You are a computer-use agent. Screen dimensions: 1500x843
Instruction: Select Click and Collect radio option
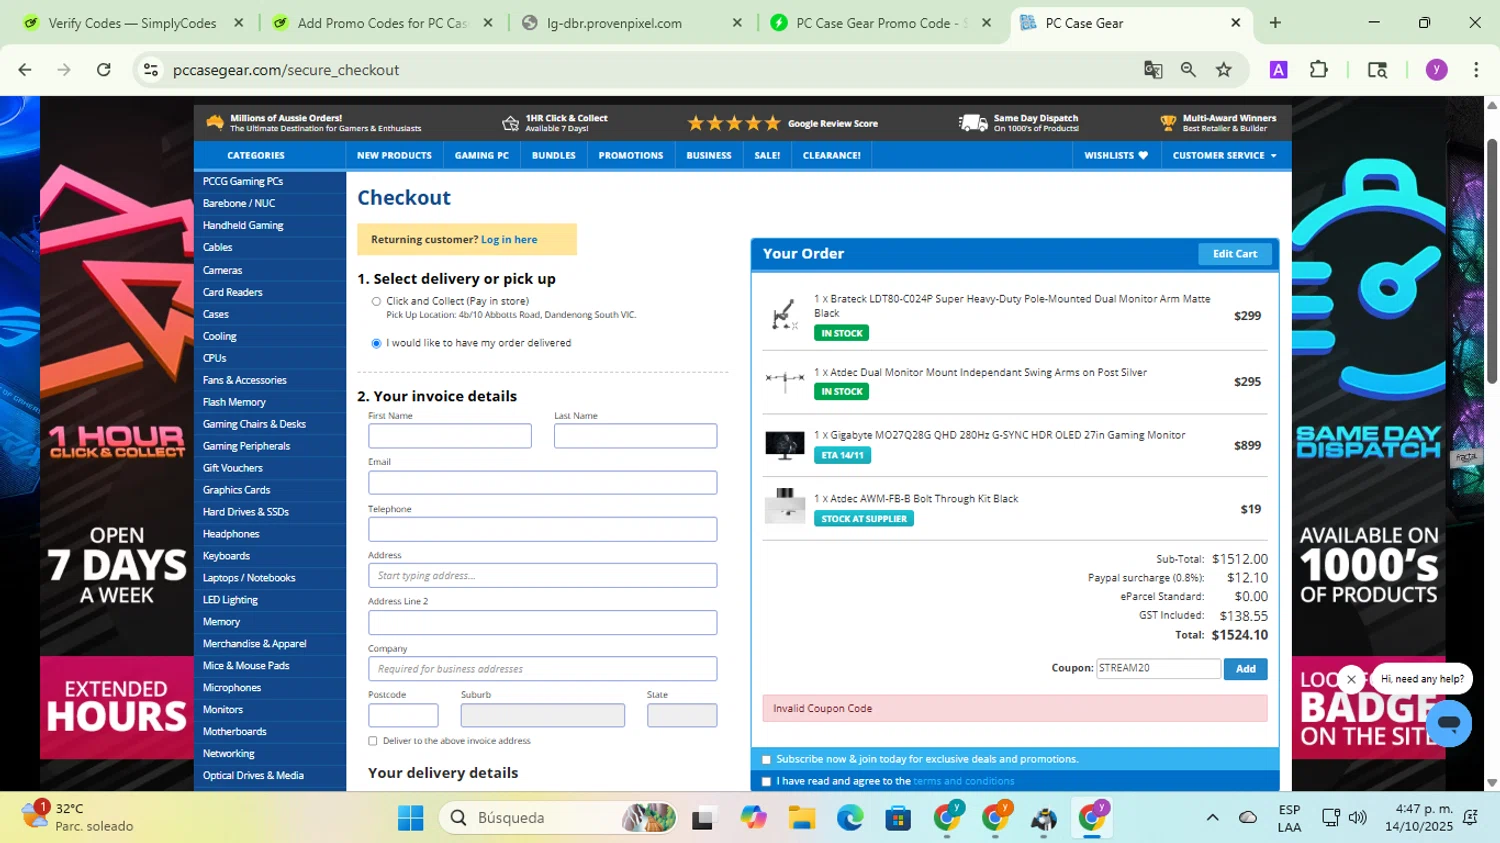click(376, 301)
